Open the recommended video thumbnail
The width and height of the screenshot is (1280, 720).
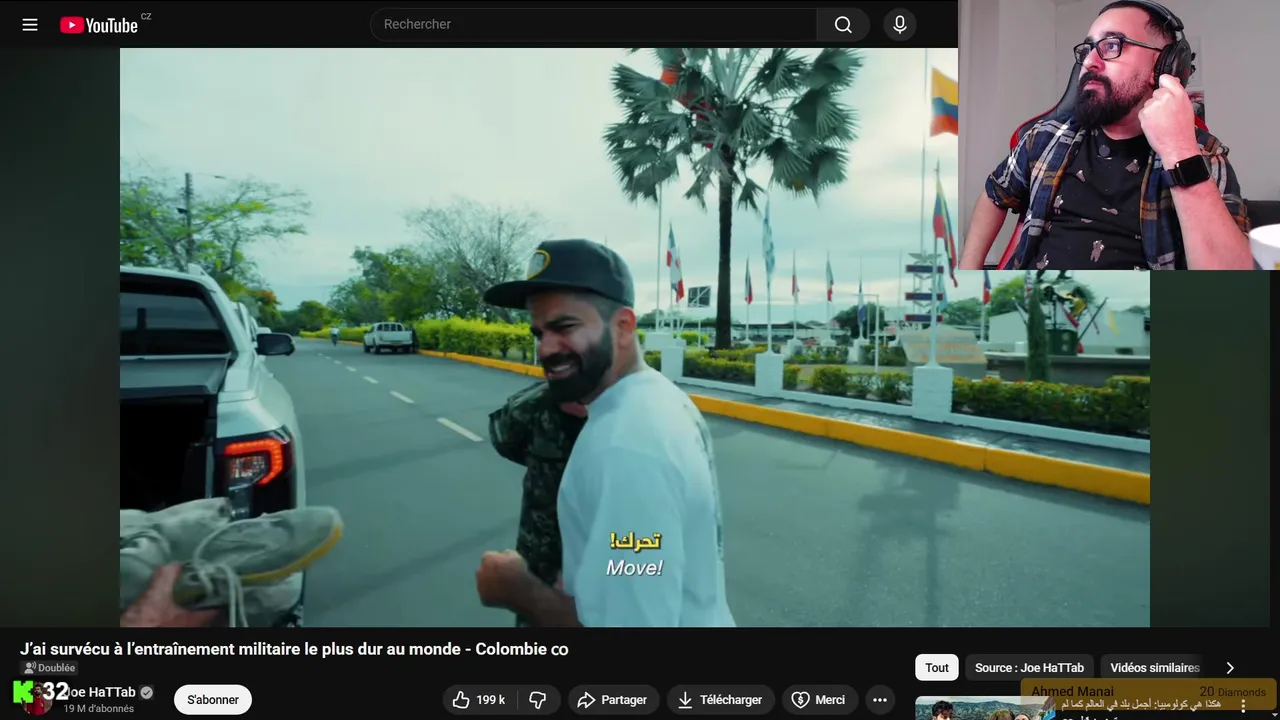point(985,708)
